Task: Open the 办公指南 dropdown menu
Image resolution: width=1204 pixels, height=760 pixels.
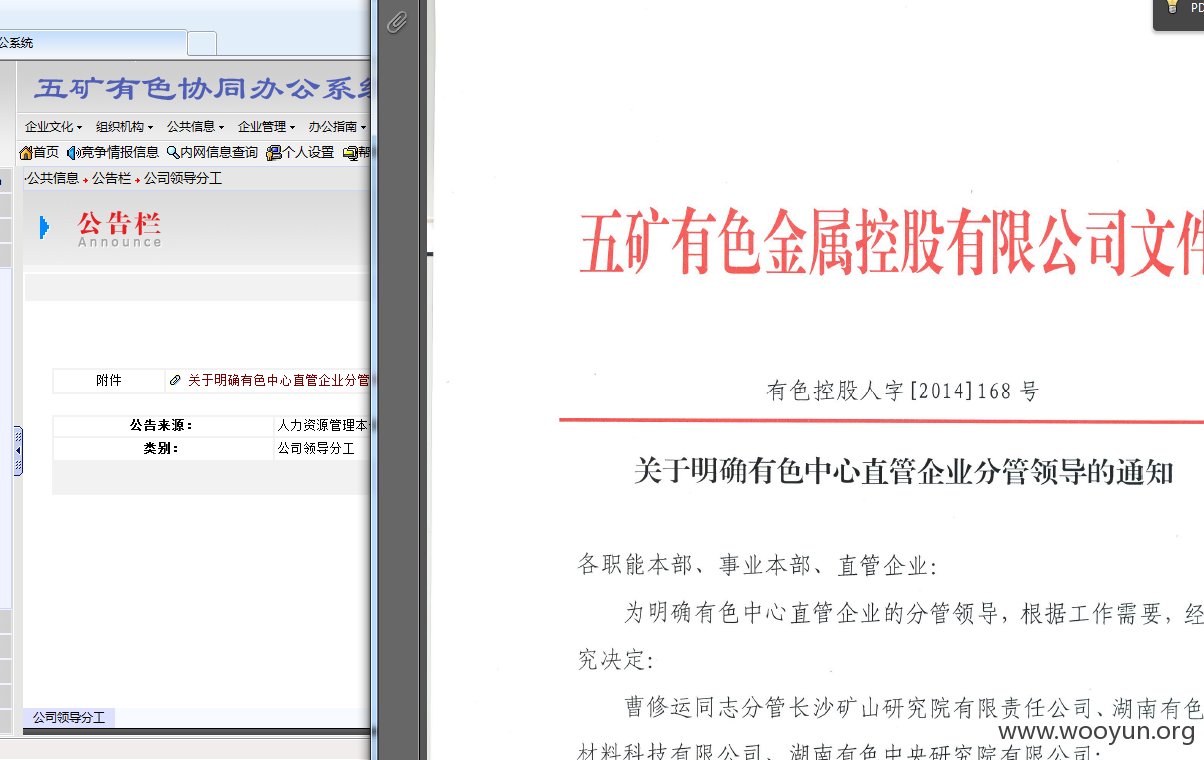Action: [x=337, y=127]
